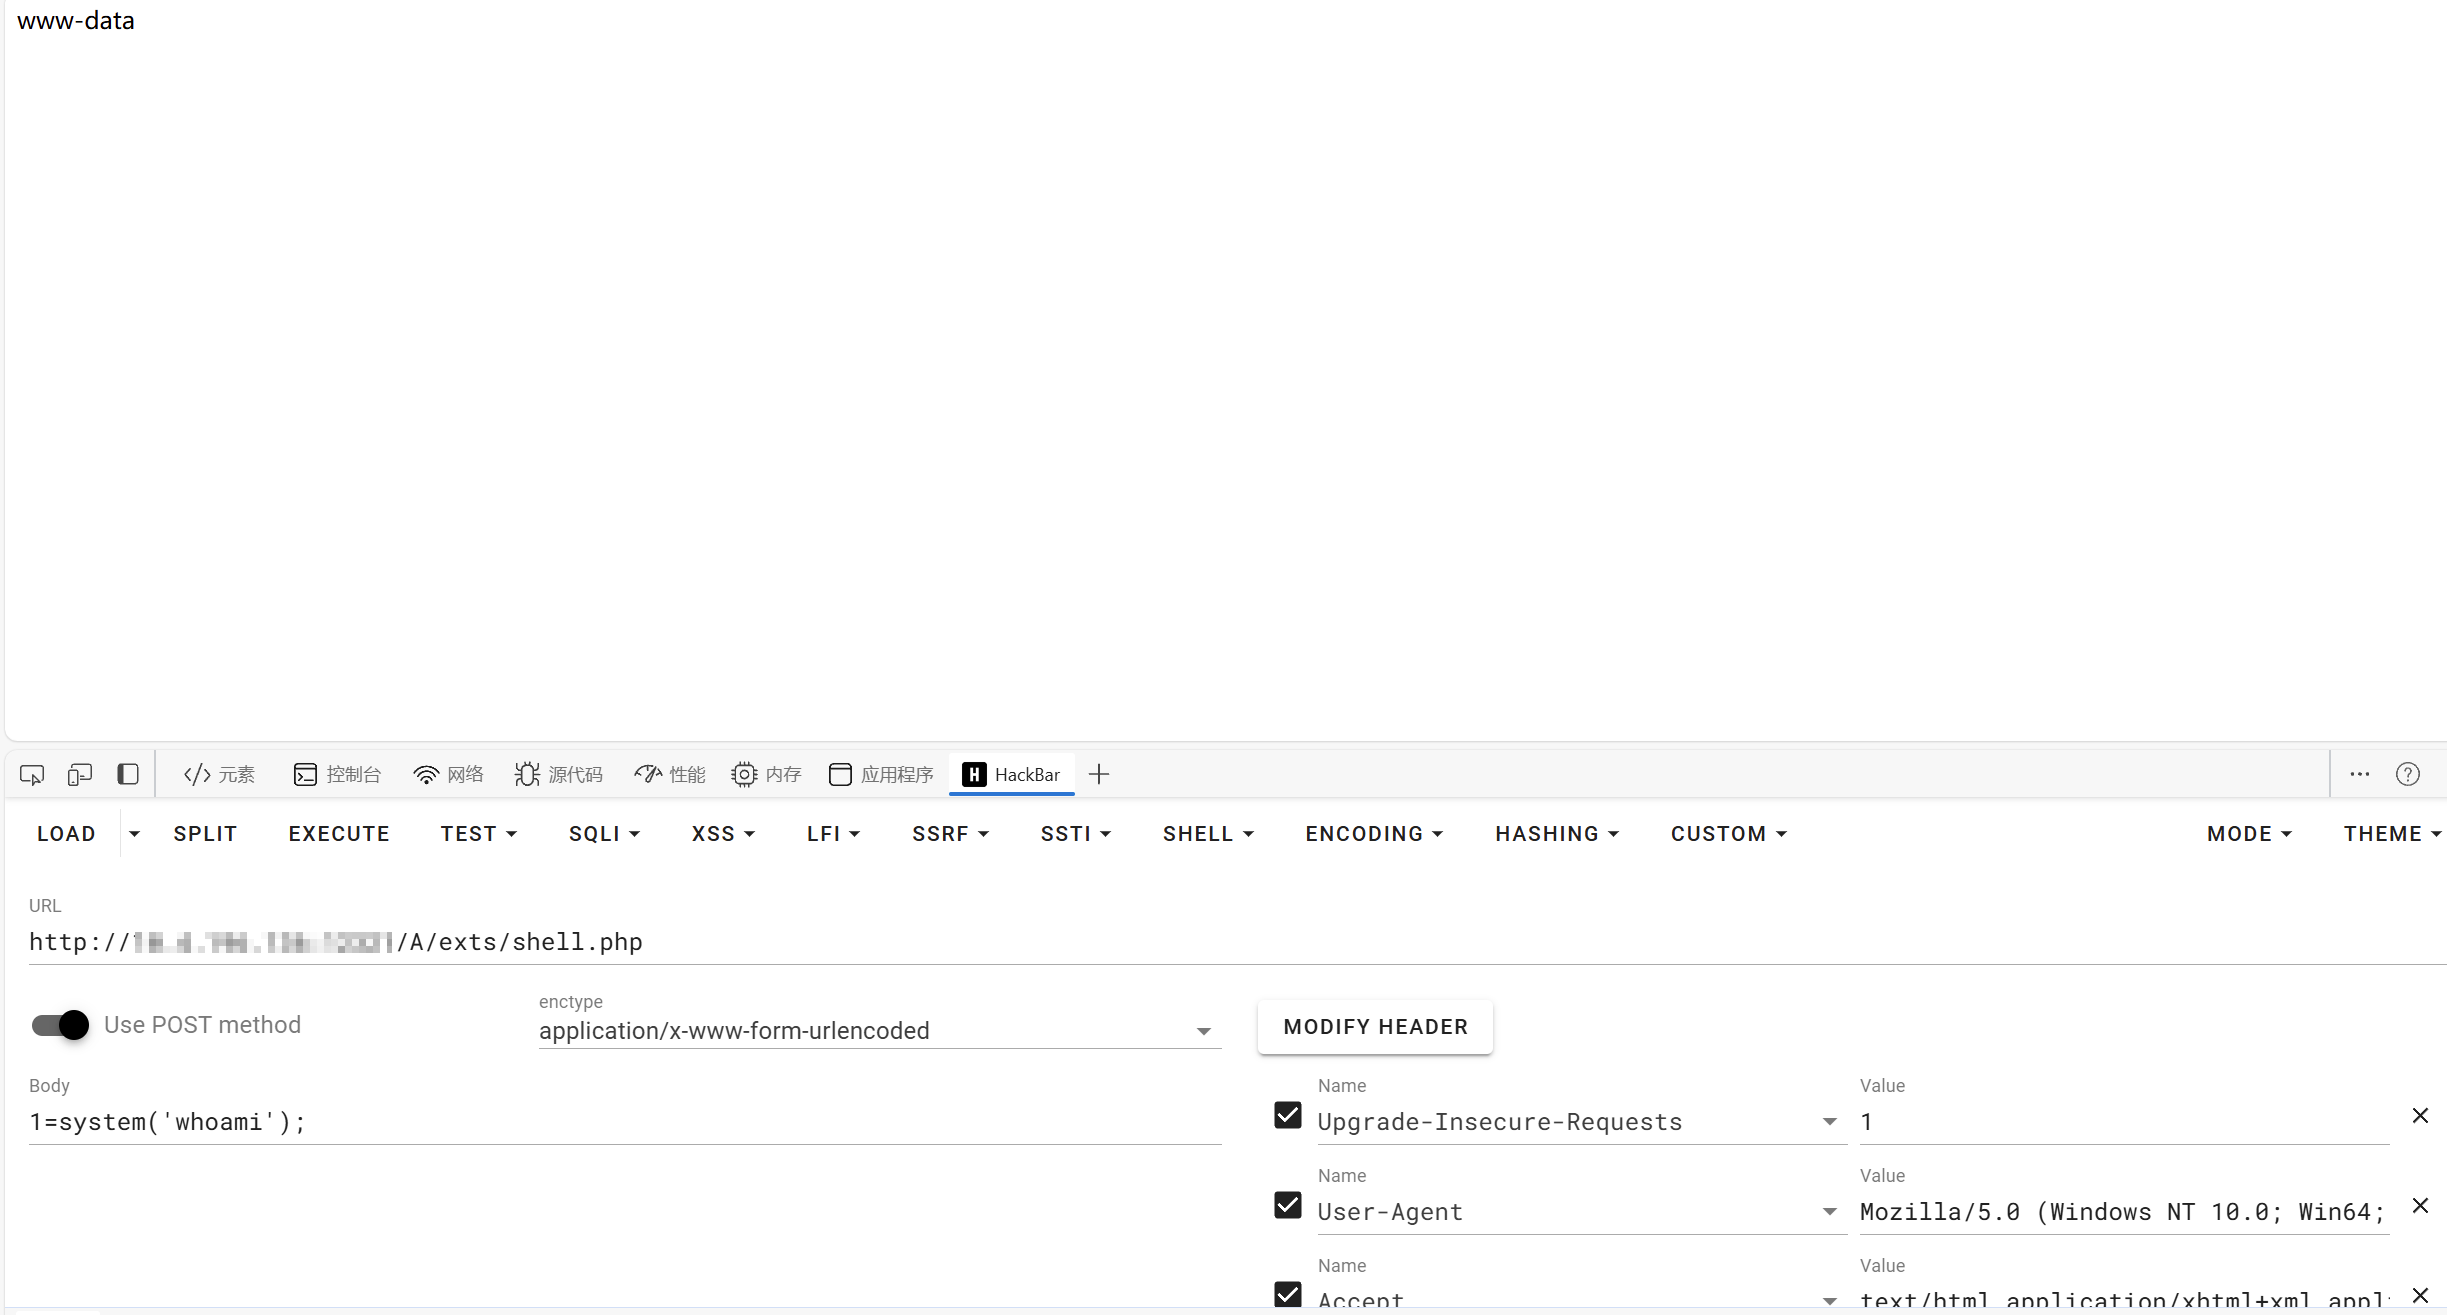
Task: Add new DevTools tab with plus icon
Action: (1099, 775)
